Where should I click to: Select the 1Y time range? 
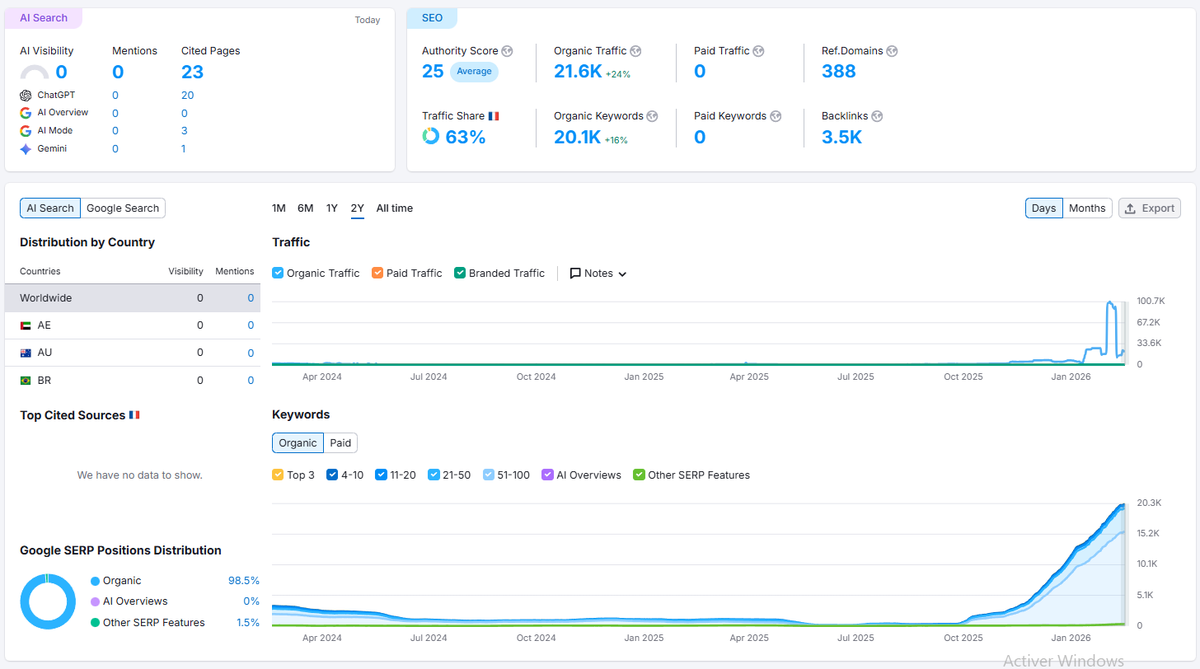332,208
